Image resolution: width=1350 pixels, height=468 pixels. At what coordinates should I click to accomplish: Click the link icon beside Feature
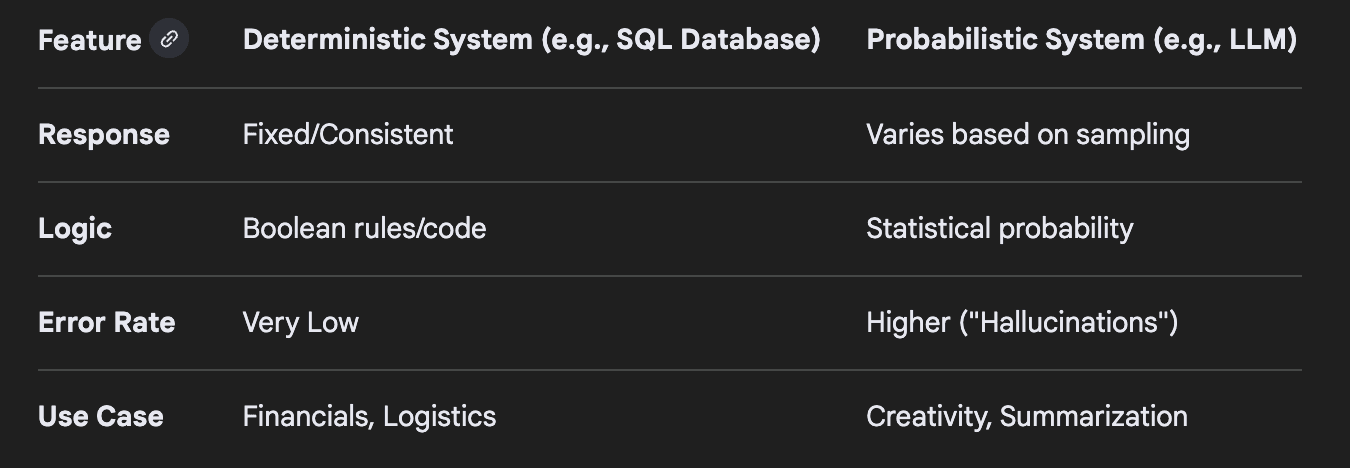tap(169, 40)
